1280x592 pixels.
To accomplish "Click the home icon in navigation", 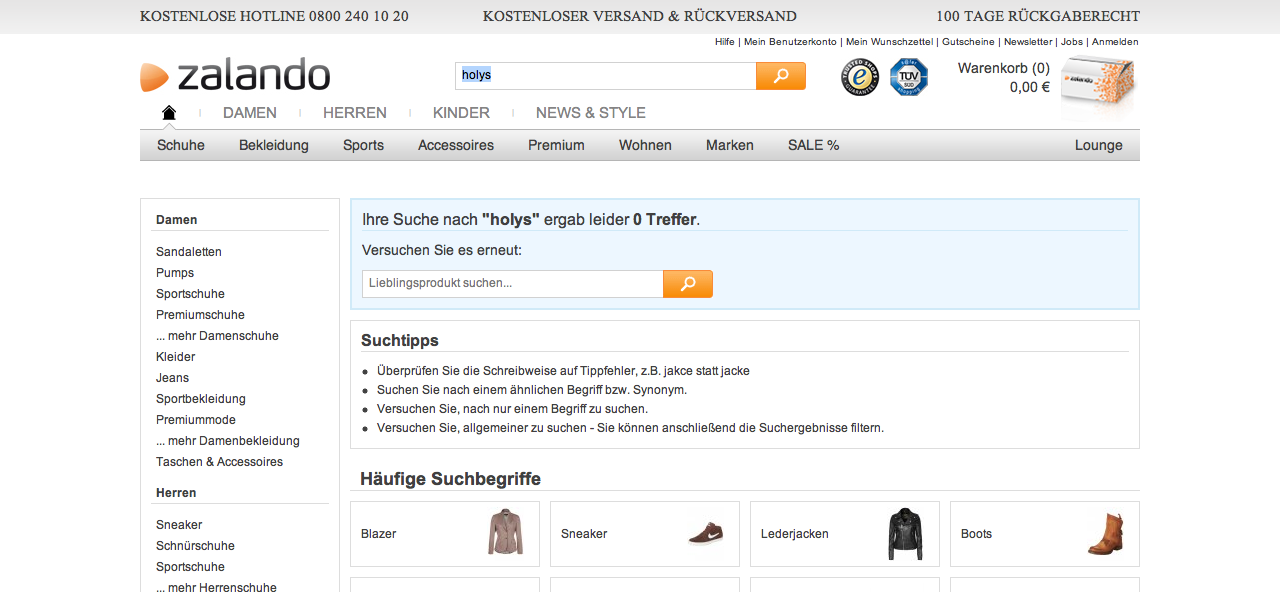I will (169, 113).
